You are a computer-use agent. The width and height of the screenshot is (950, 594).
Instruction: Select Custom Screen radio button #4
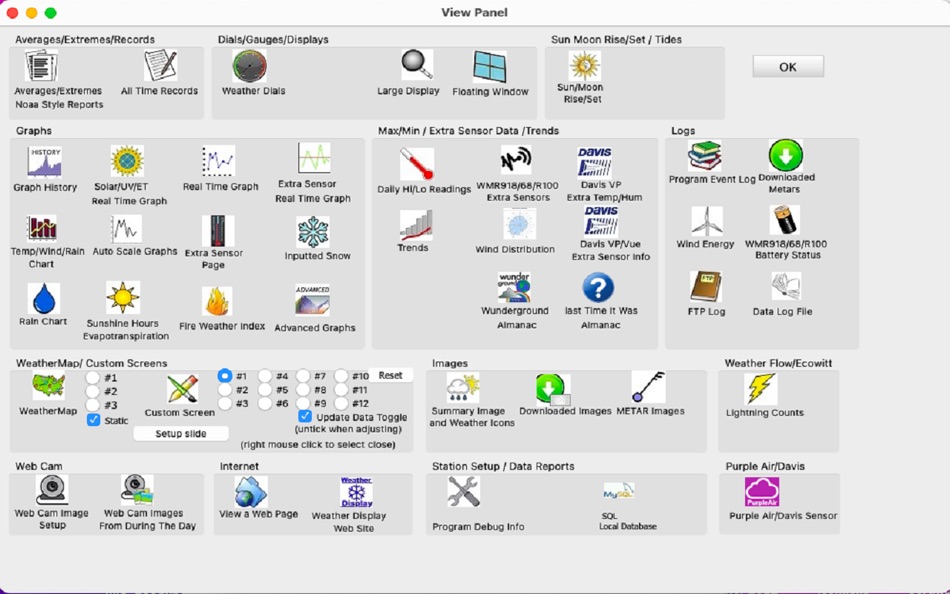(x=265, y=376)
